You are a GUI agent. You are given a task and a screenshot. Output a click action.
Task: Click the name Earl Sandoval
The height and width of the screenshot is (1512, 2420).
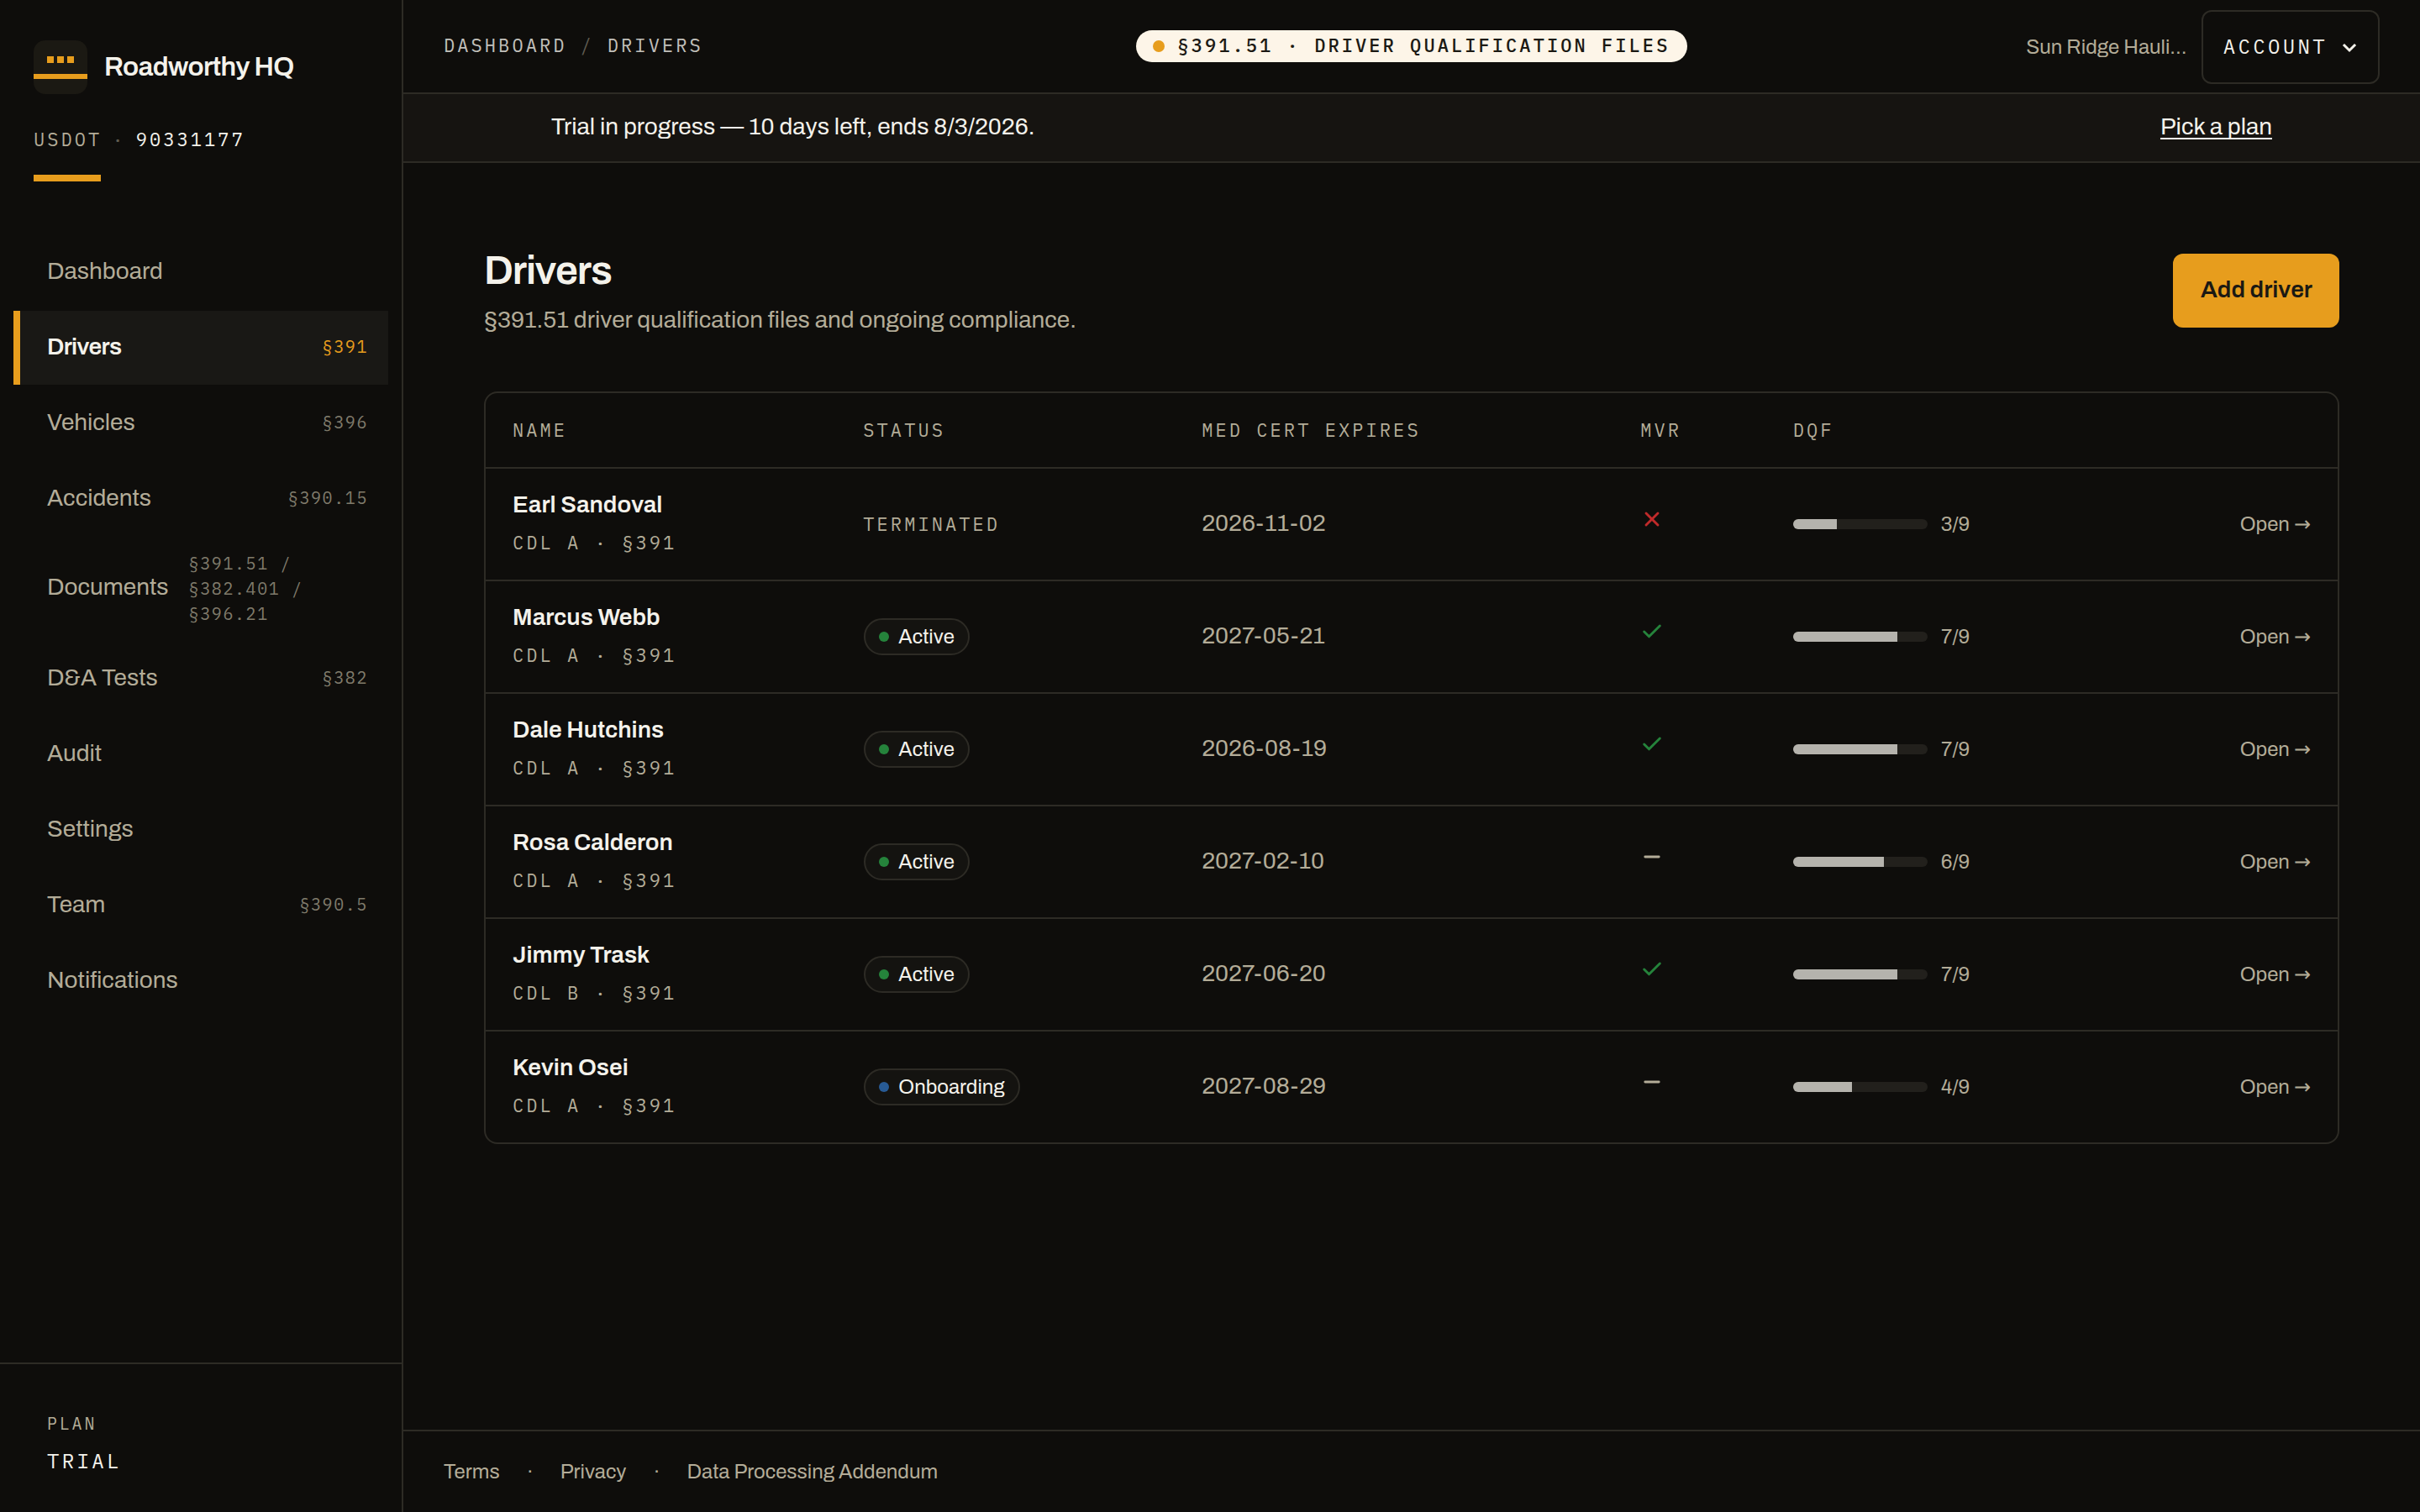pos(587,505)
